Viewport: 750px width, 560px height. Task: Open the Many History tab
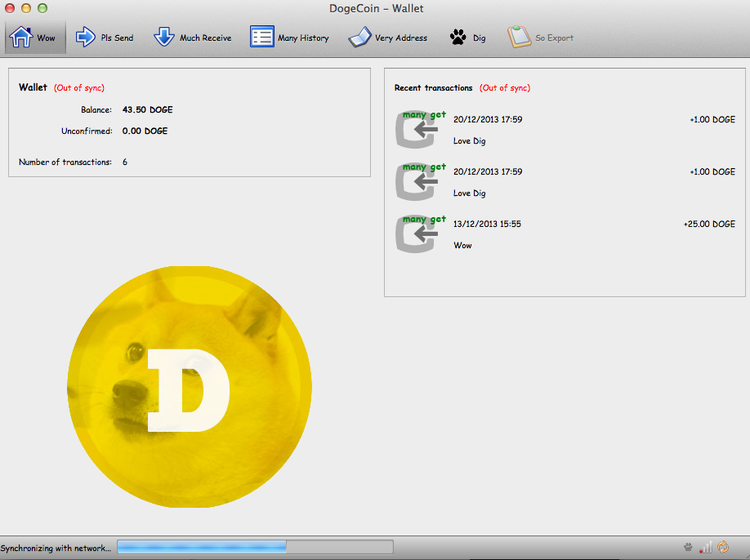tap(289, 37)
